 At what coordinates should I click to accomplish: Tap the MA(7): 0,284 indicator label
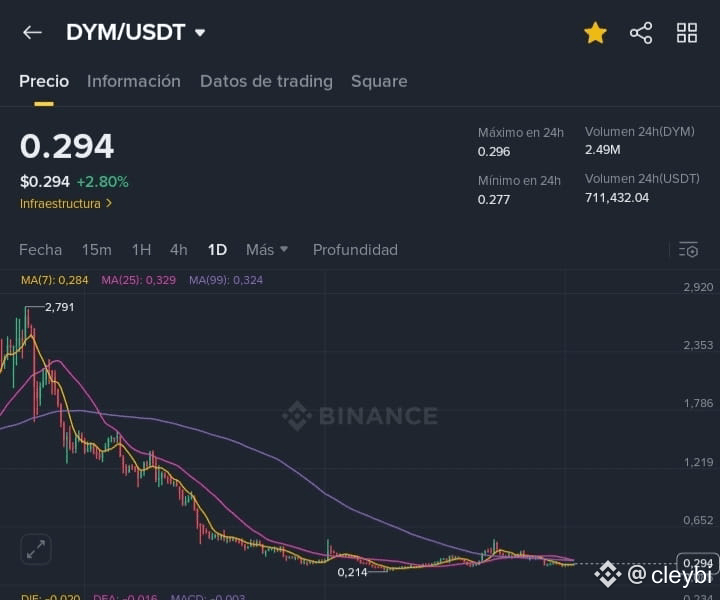point(54,280)
